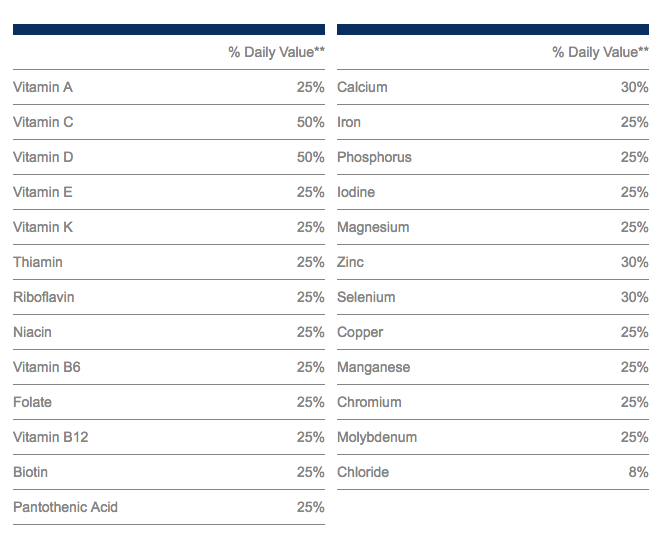Select the Zinc 30% value
The width and height of the screenshot is (664, 541).
click(634, 262)
